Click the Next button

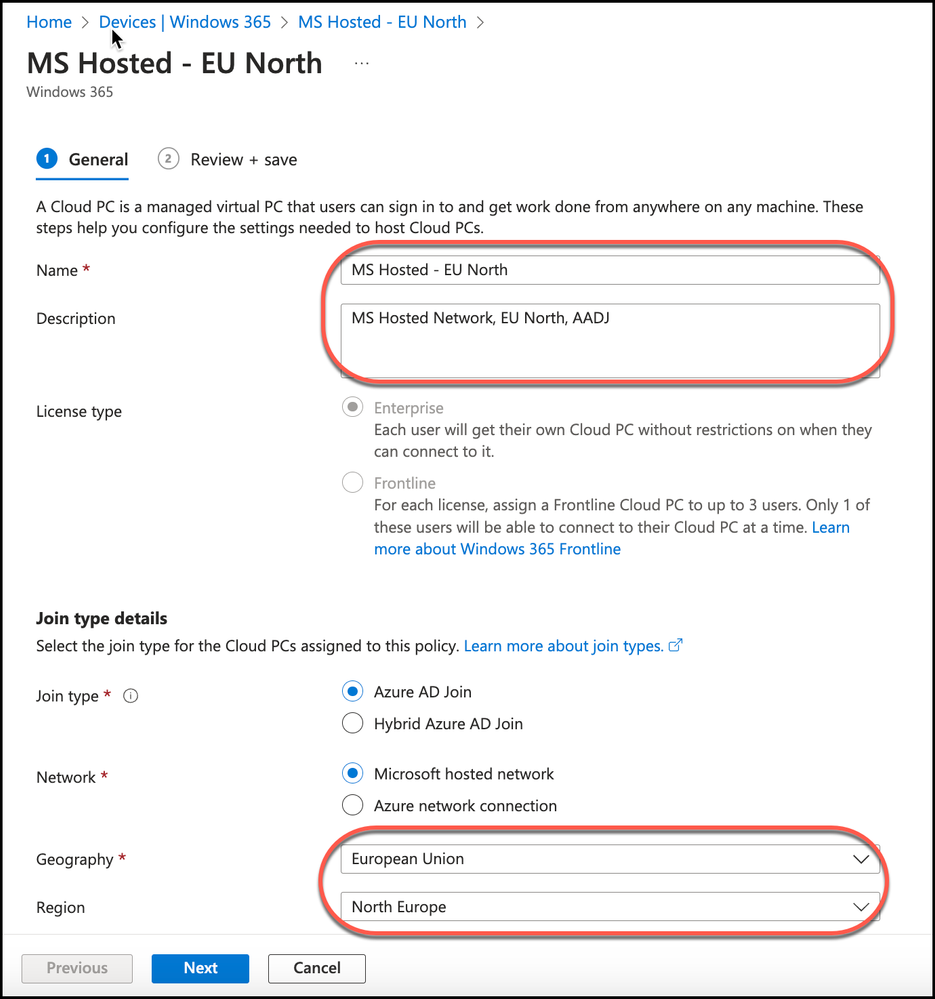(x=200, y=968)
